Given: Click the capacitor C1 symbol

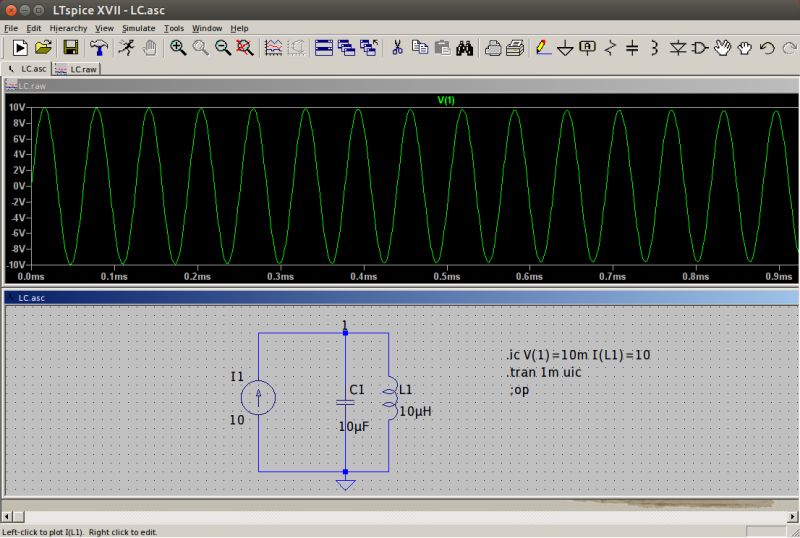Looking at the screenshot, I should 345,402.
